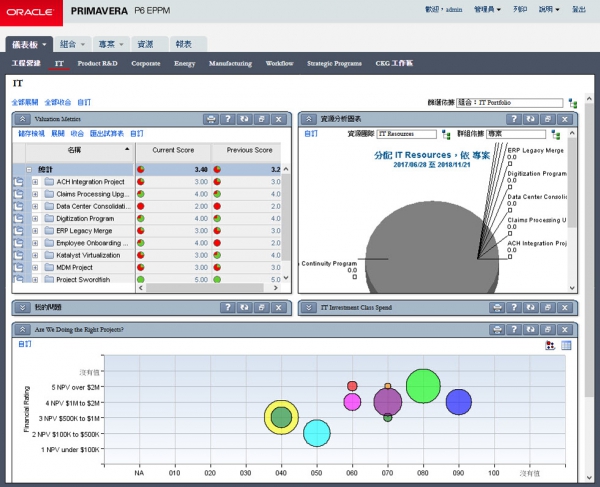Expand the ACH Integration Project row
The width and height of the screenshot is (600, 487).
(35, 182)
